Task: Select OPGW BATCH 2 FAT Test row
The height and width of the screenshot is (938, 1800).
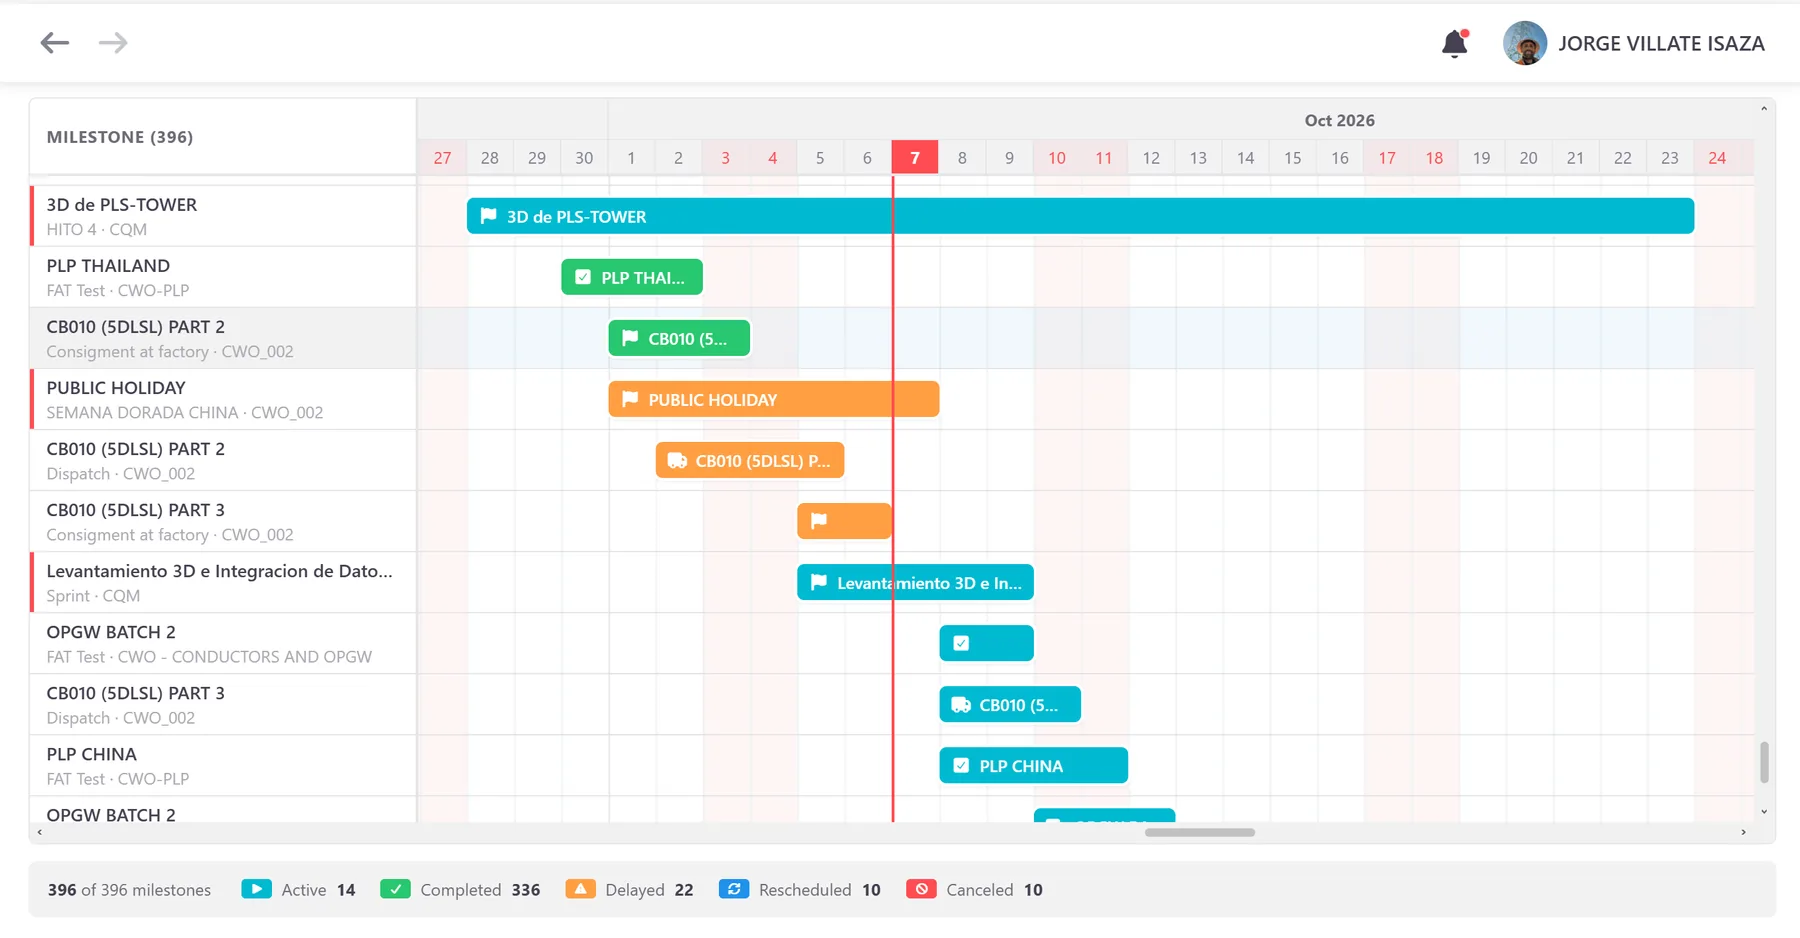Action: 223,643
